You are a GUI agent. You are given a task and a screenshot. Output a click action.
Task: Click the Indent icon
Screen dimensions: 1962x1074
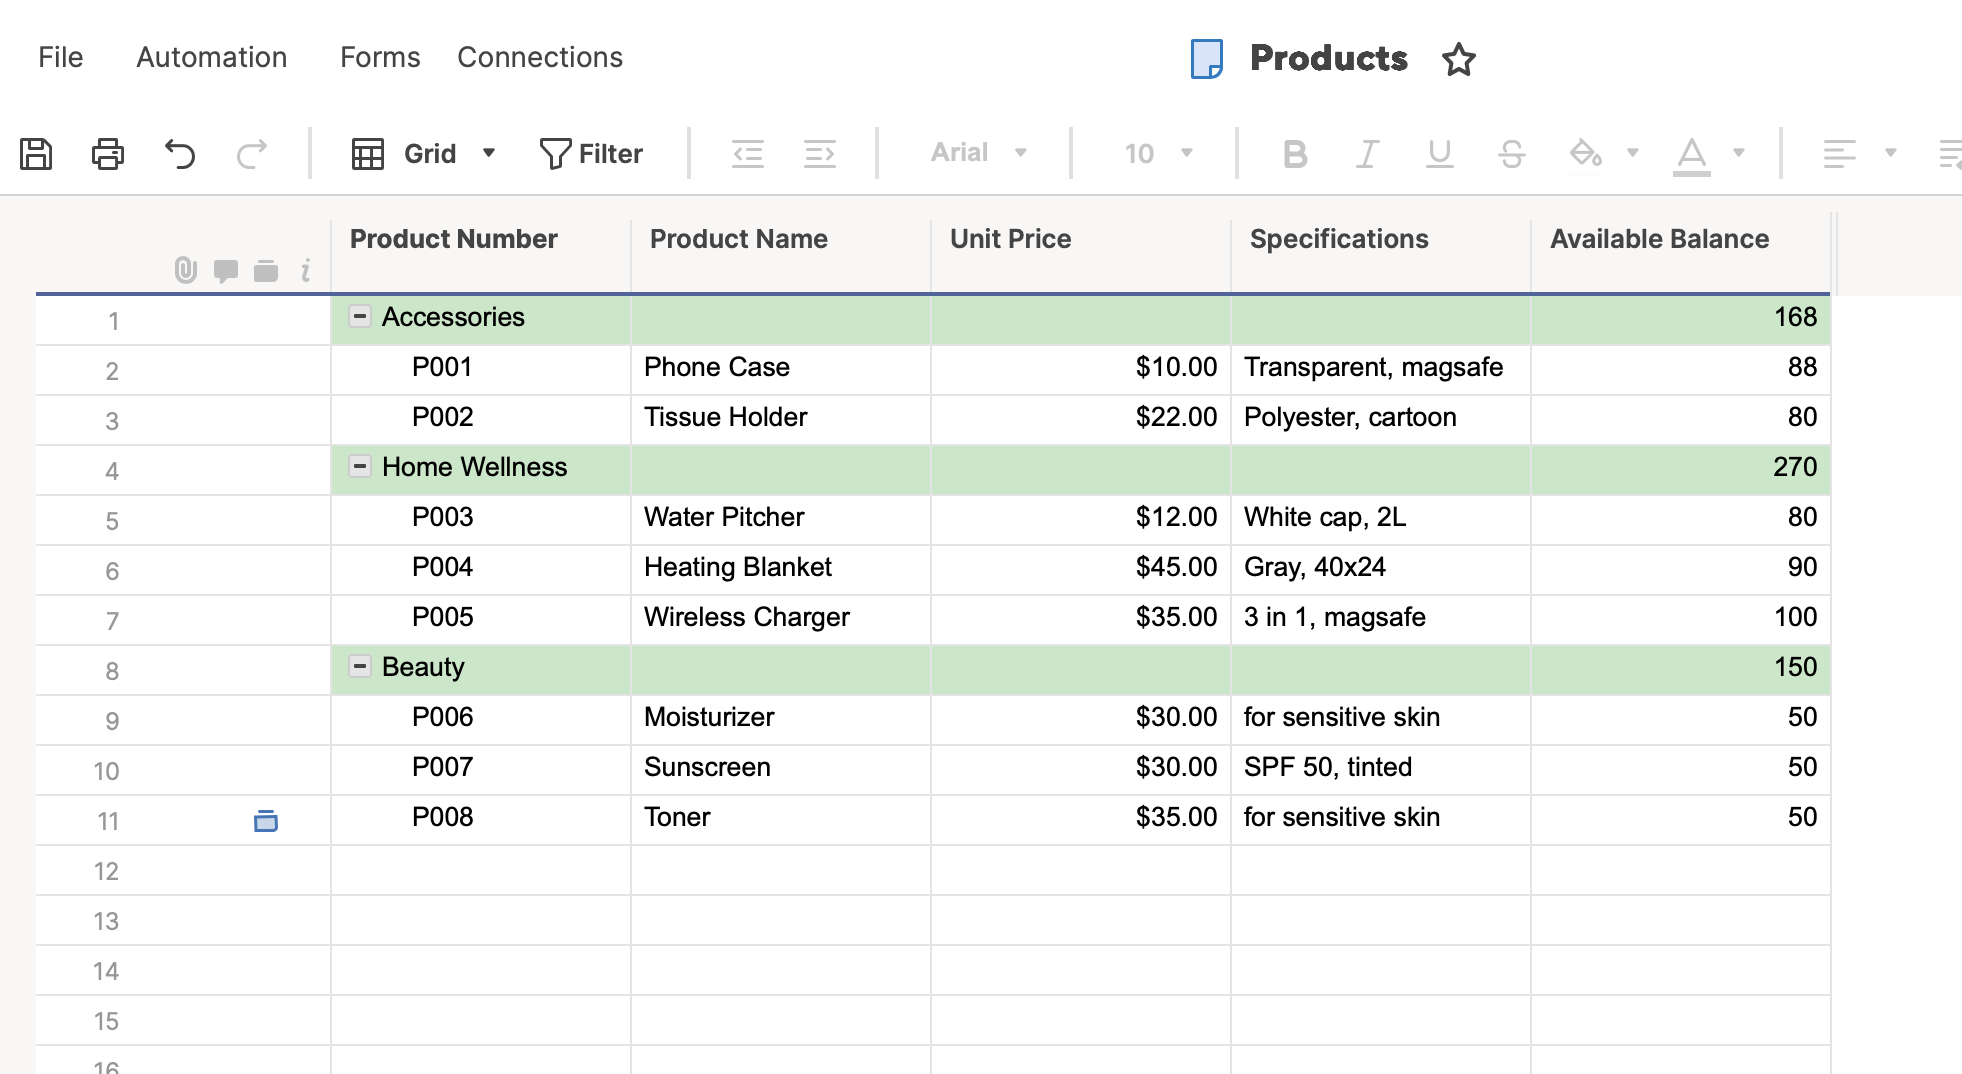point(819,154)
